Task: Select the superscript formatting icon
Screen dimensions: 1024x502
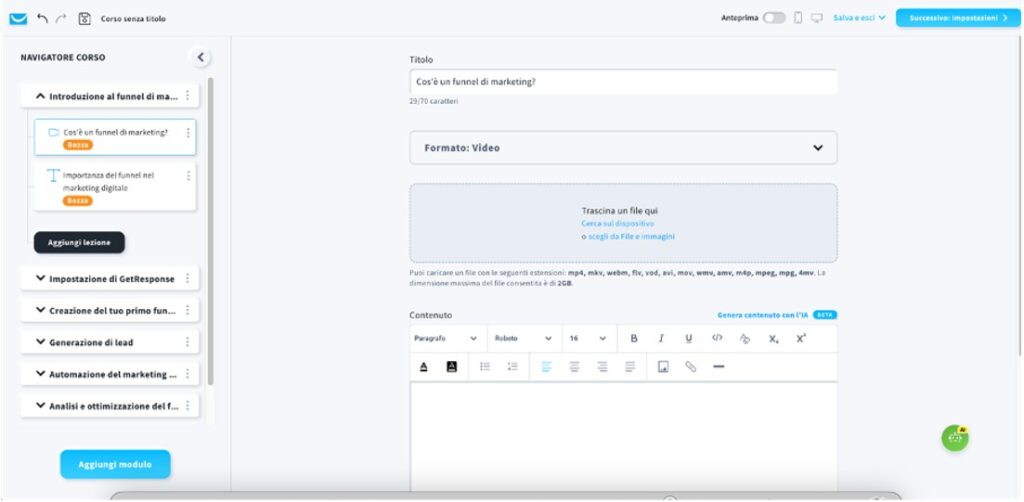Action: pos(801,338)
